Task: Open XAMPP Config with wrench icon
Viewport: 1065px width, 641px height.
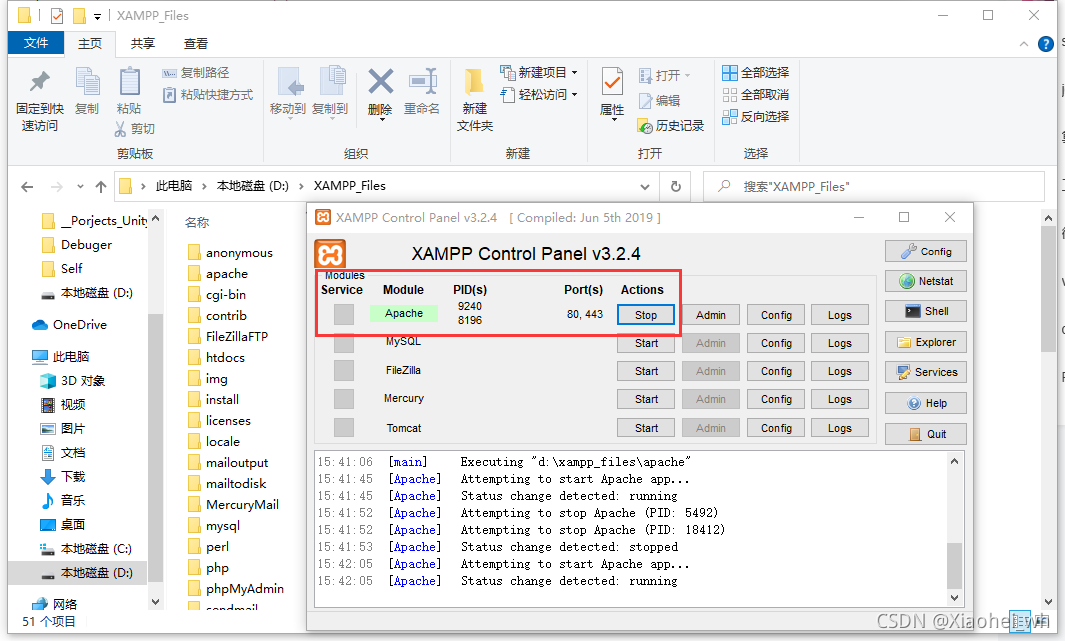Action: 925,251
